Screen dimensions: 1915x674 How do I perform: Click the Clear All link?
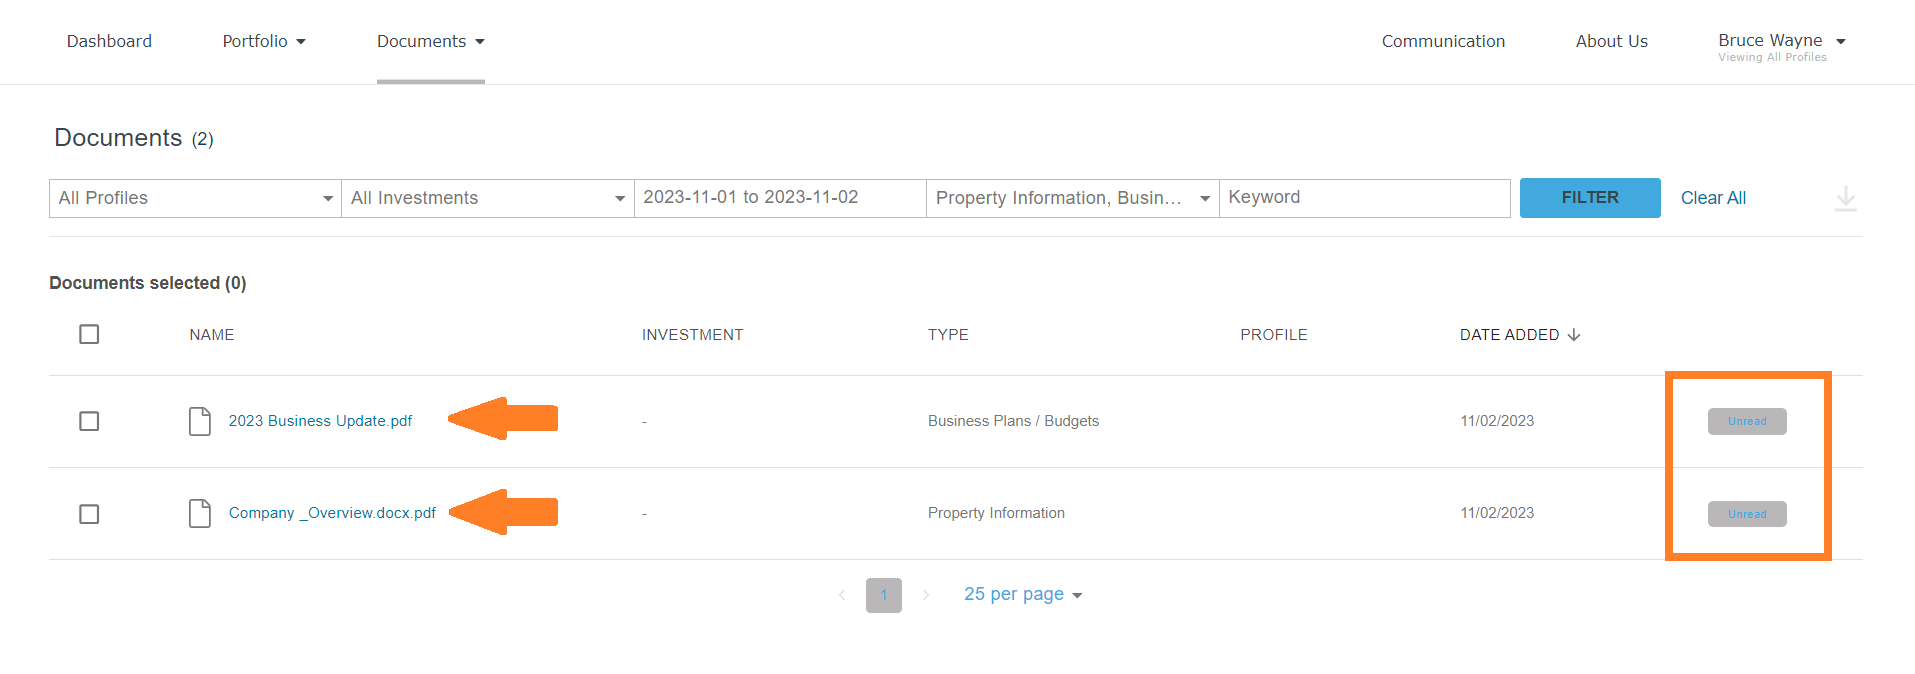tap(1713, 198)
